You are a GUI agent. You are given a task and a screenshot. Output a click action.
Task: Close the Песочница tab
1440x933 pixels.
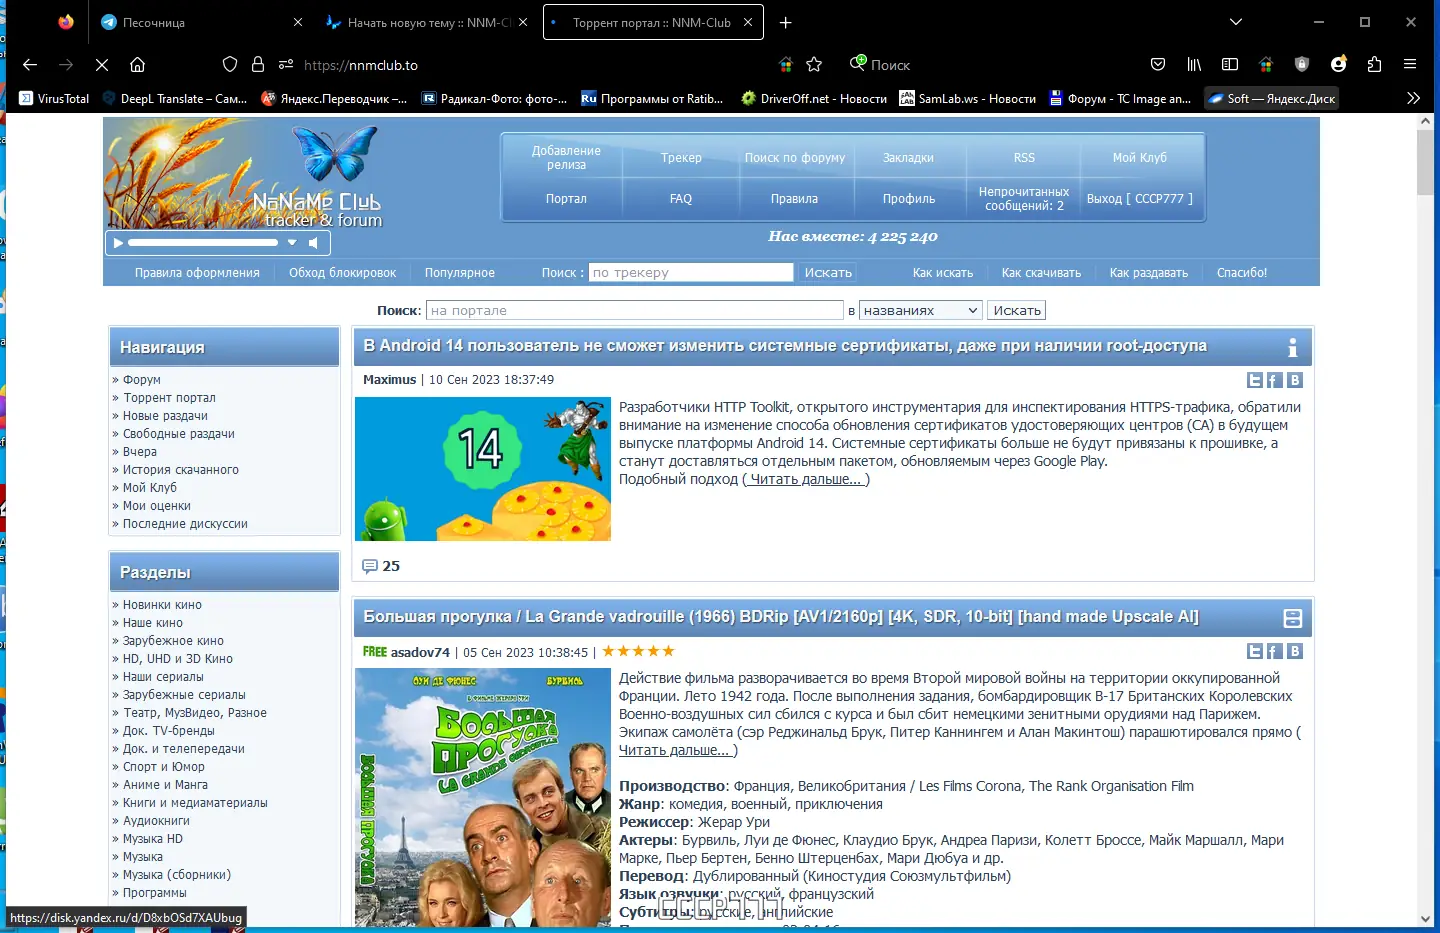pyautogui.click(x=298, y=22)
